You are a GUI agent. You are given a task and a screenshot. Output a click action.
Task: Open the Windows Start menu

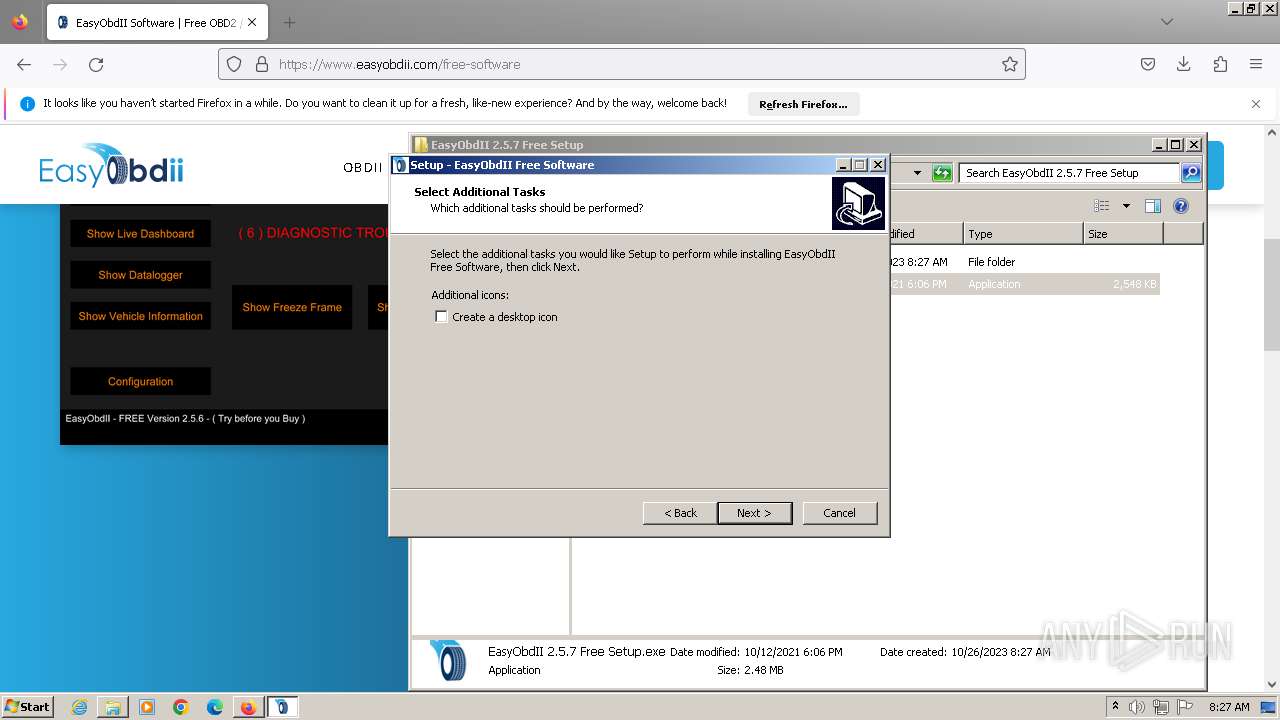tap(28, 706)
